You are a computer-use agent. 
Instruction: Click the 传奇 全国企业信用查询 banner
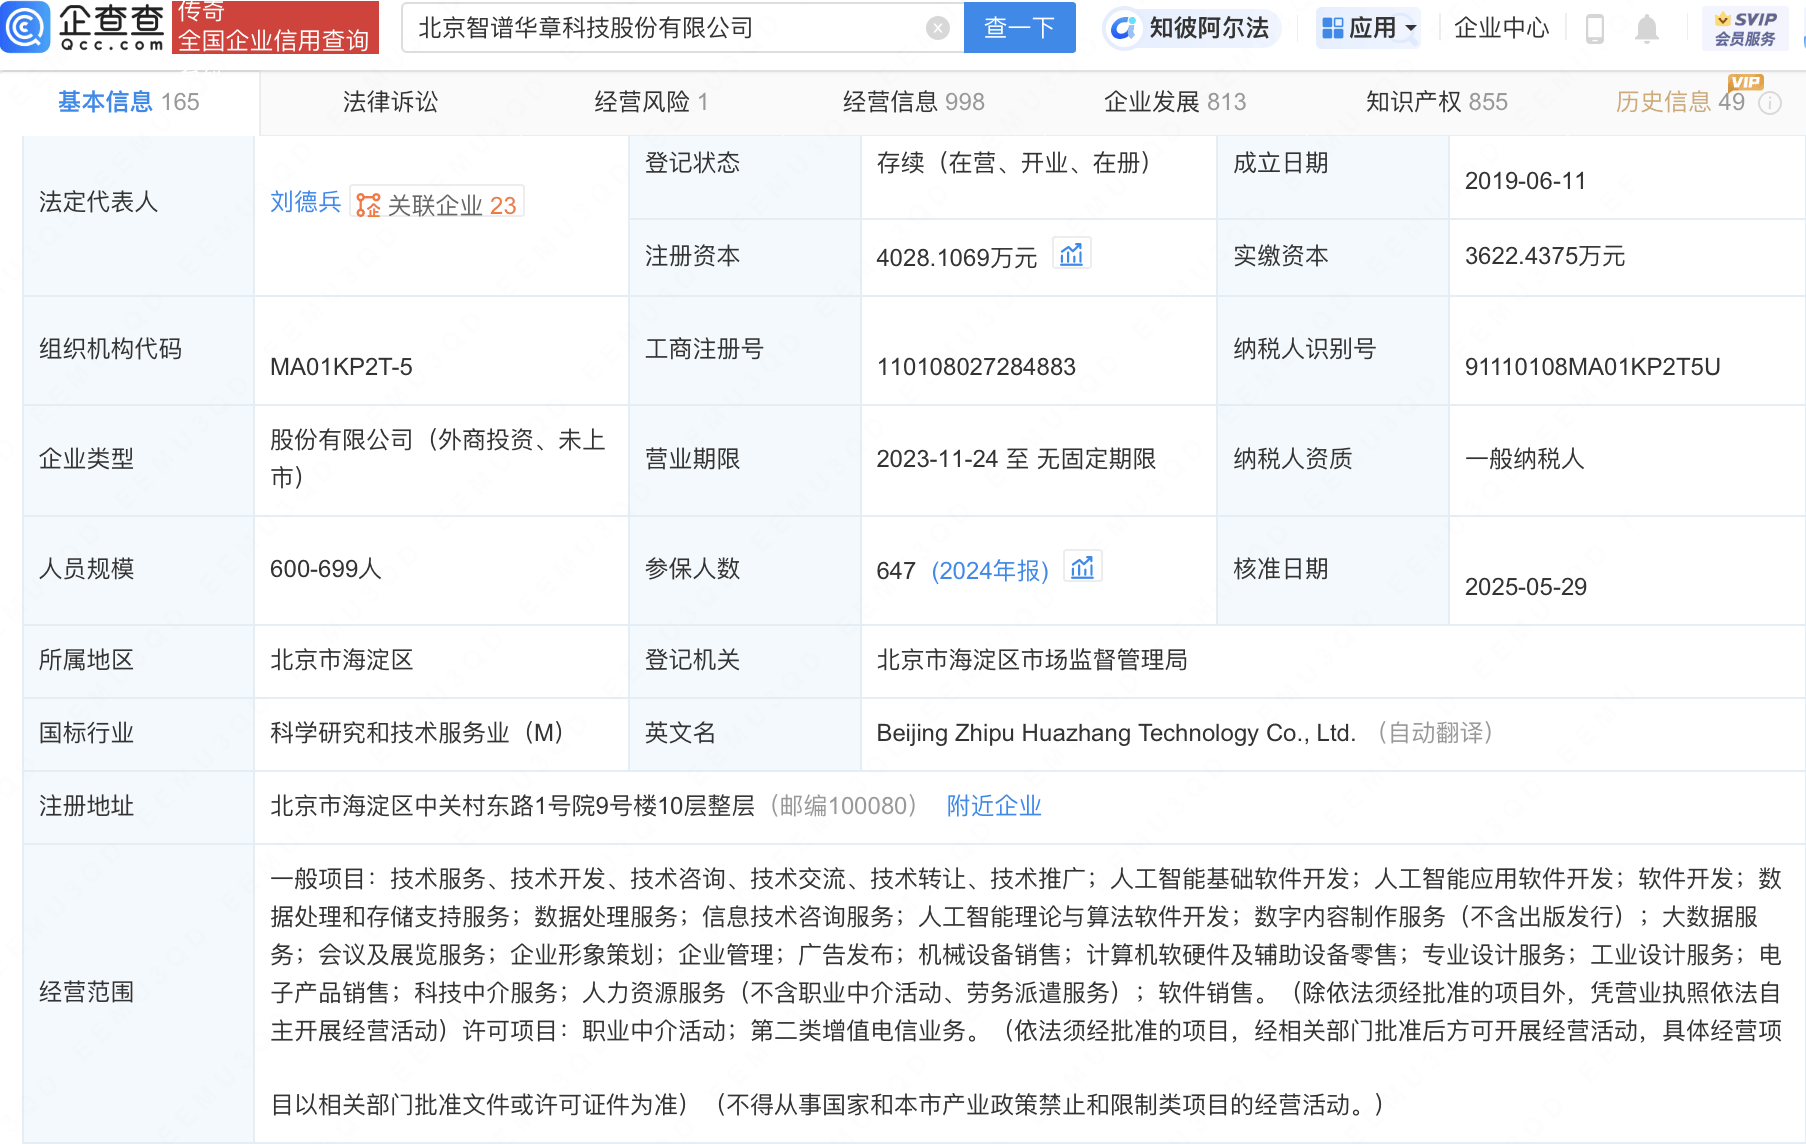tap(275, 27)
